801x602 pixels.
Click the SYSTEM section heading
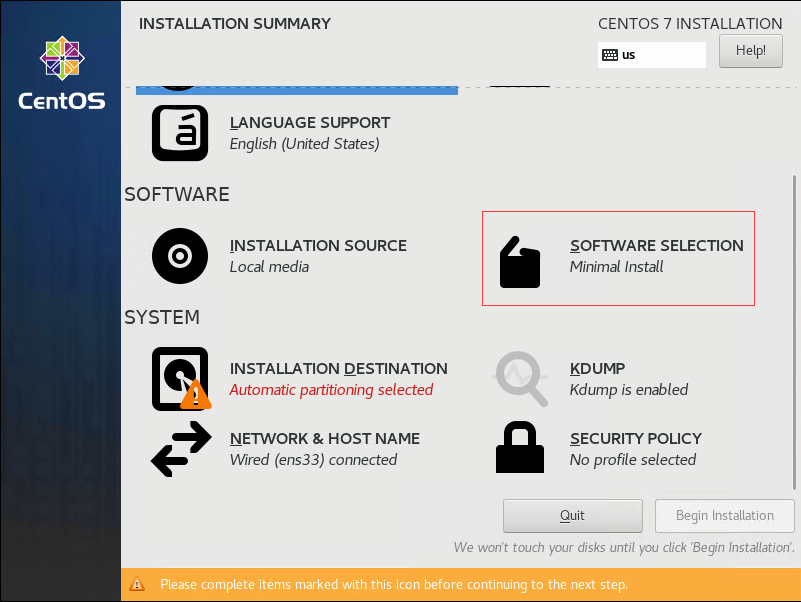tap(162, 317)
